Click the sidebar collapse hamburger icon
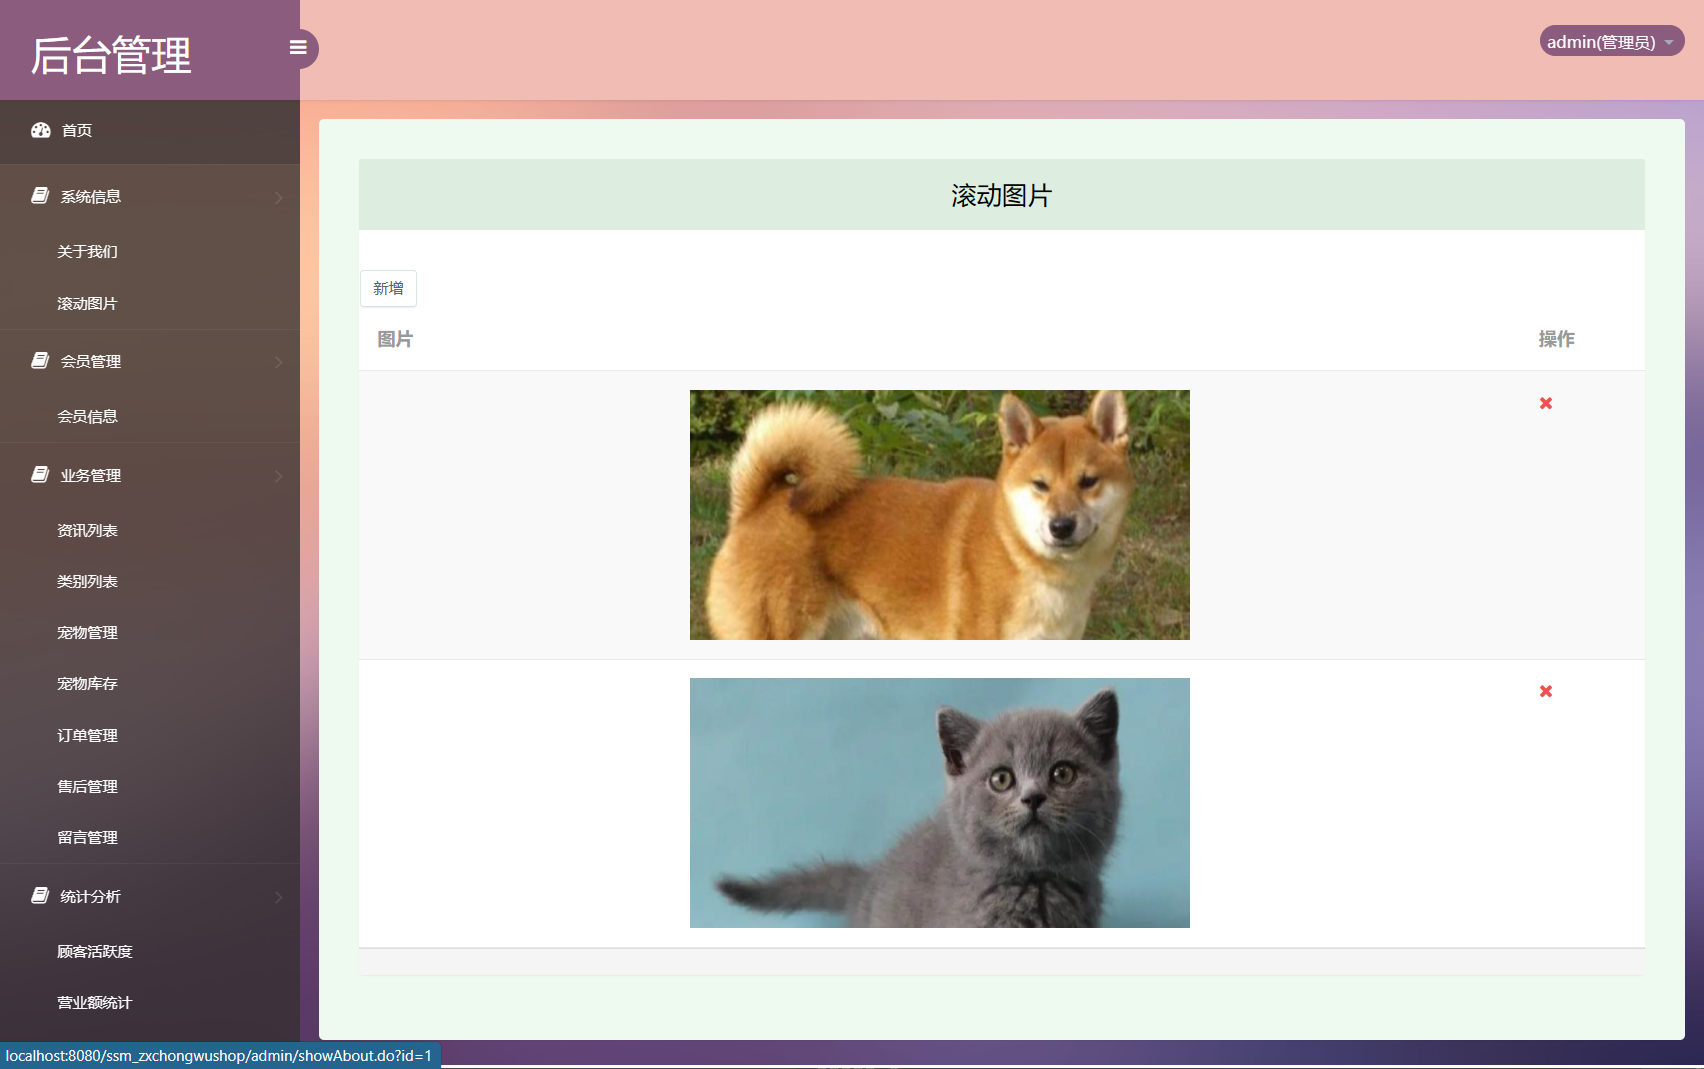The height and width of the screenshot is (1069, 1704). (298, 47)
